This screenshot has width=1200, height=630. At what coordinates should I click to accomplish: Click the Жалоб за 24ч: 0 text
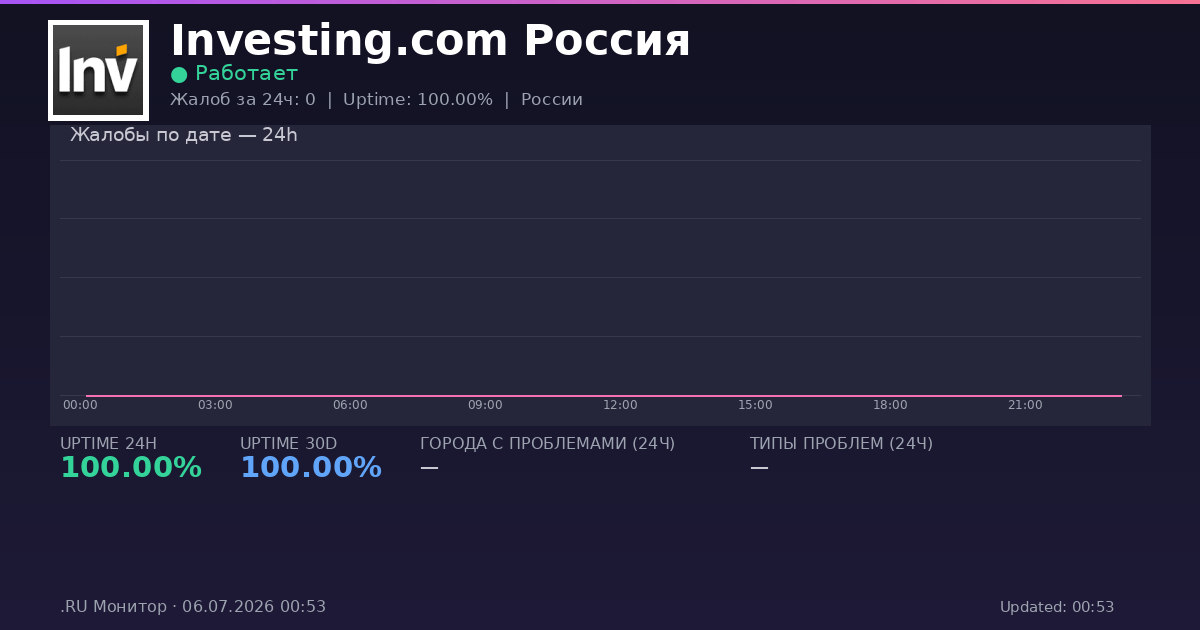243,100
